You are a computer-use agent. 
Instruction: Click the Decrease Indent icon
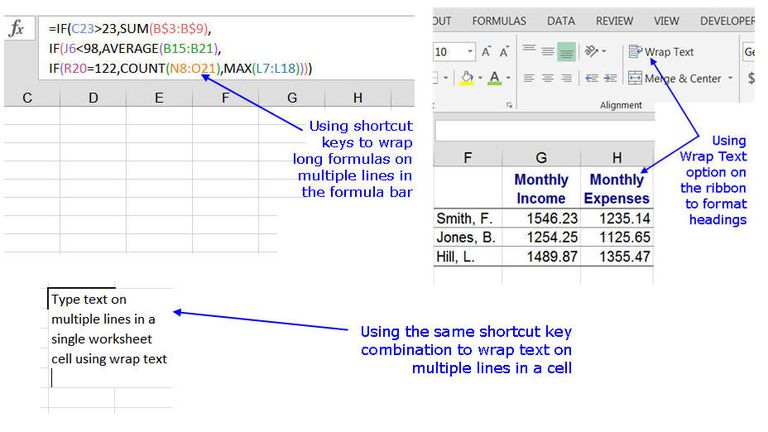click(592, 78)
